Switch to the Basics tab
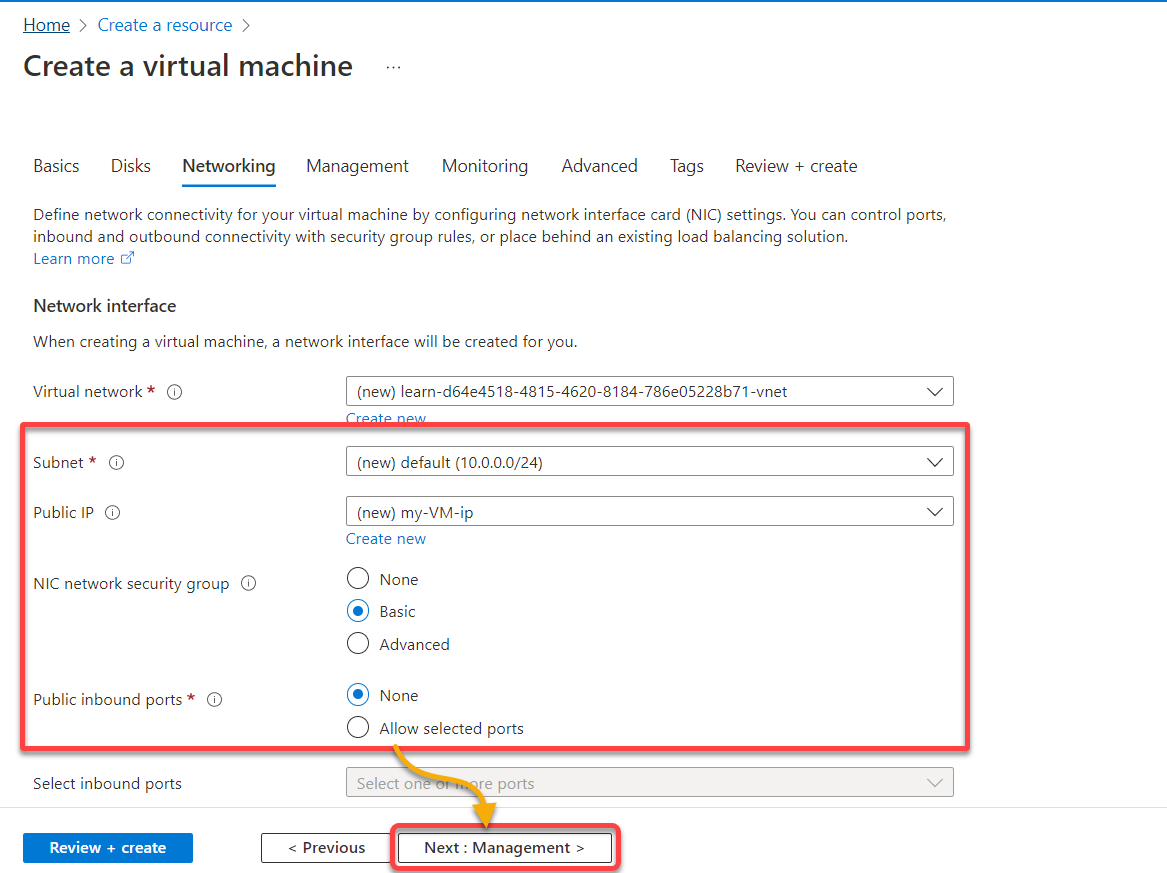The width and height of the screenshot is (1167, 873). tap(56, 166)
